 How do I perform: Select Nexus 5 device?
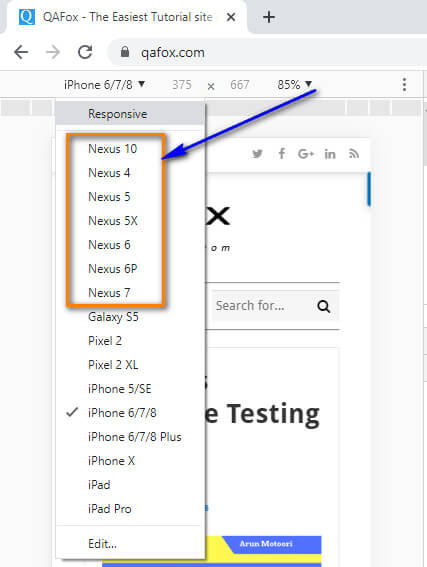[130, 197]
